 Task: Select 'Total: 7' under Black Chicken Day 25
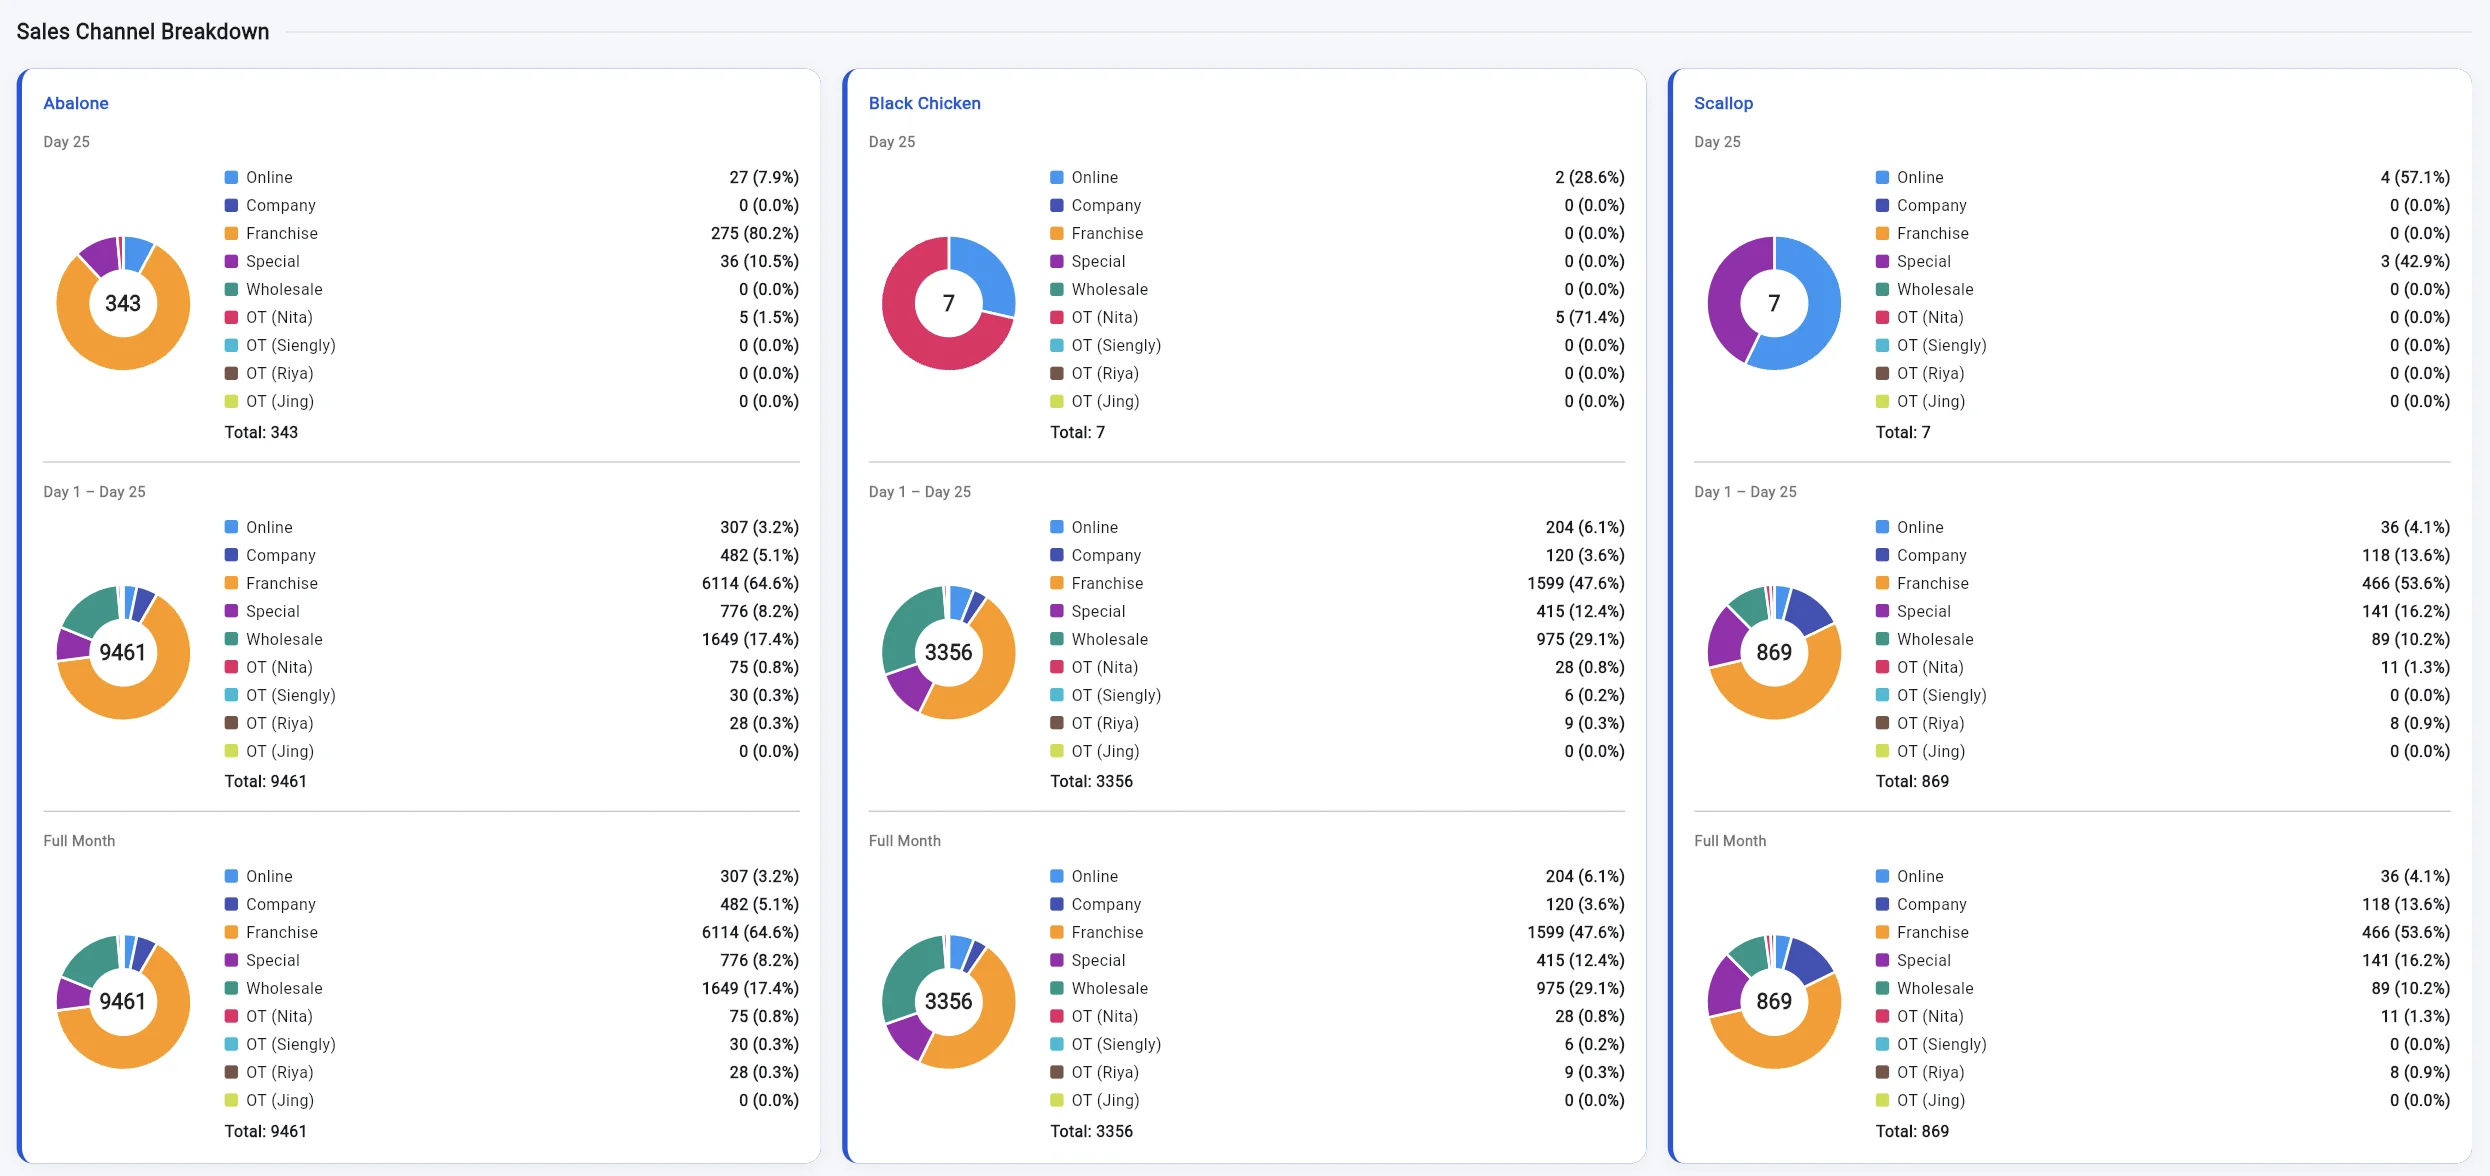(x=1077, y=432)
